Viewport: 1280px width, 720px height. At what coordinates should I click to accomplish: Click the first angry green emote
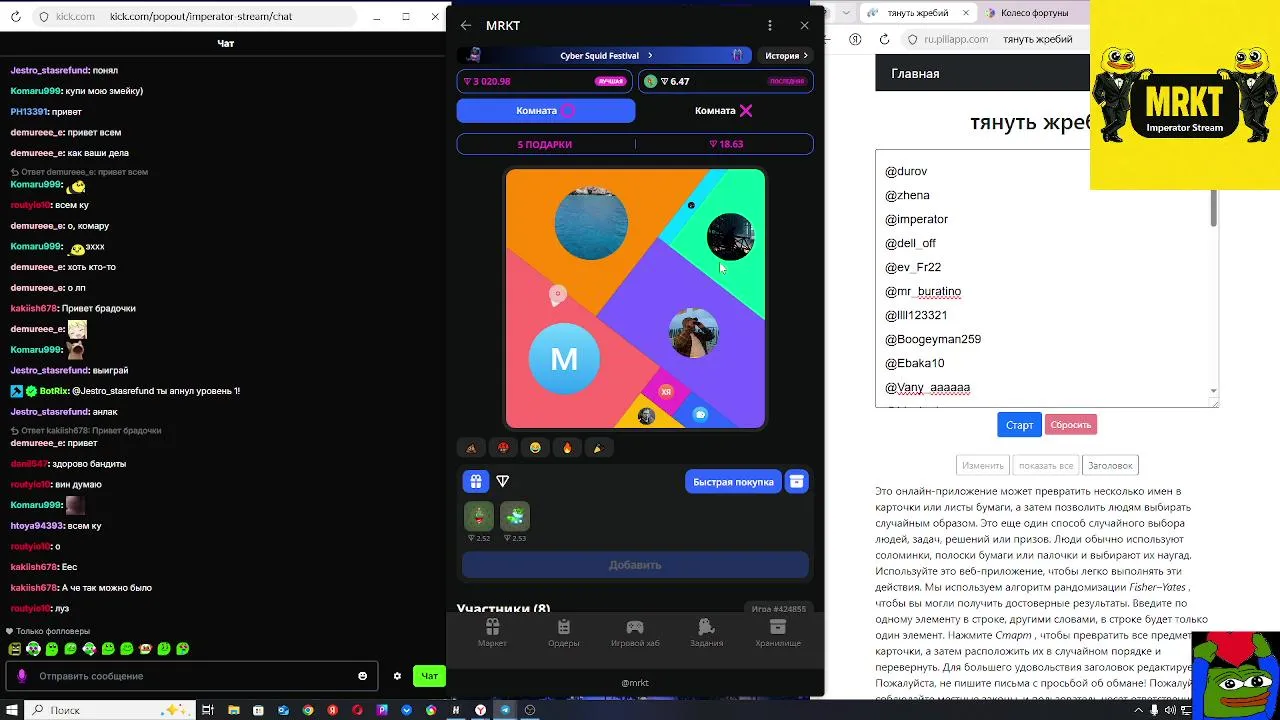[14, 649]
